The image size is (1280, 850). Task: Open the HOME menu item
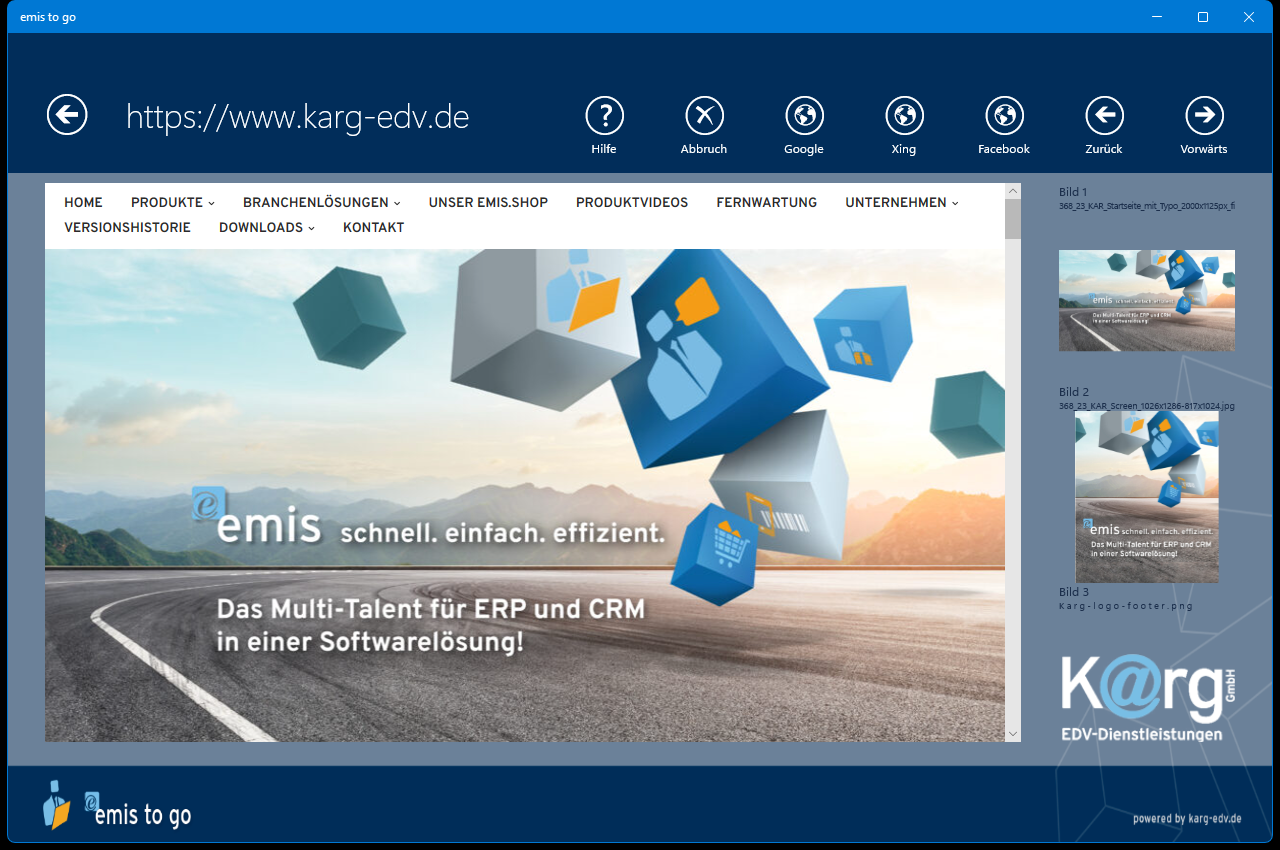[83, 202]
